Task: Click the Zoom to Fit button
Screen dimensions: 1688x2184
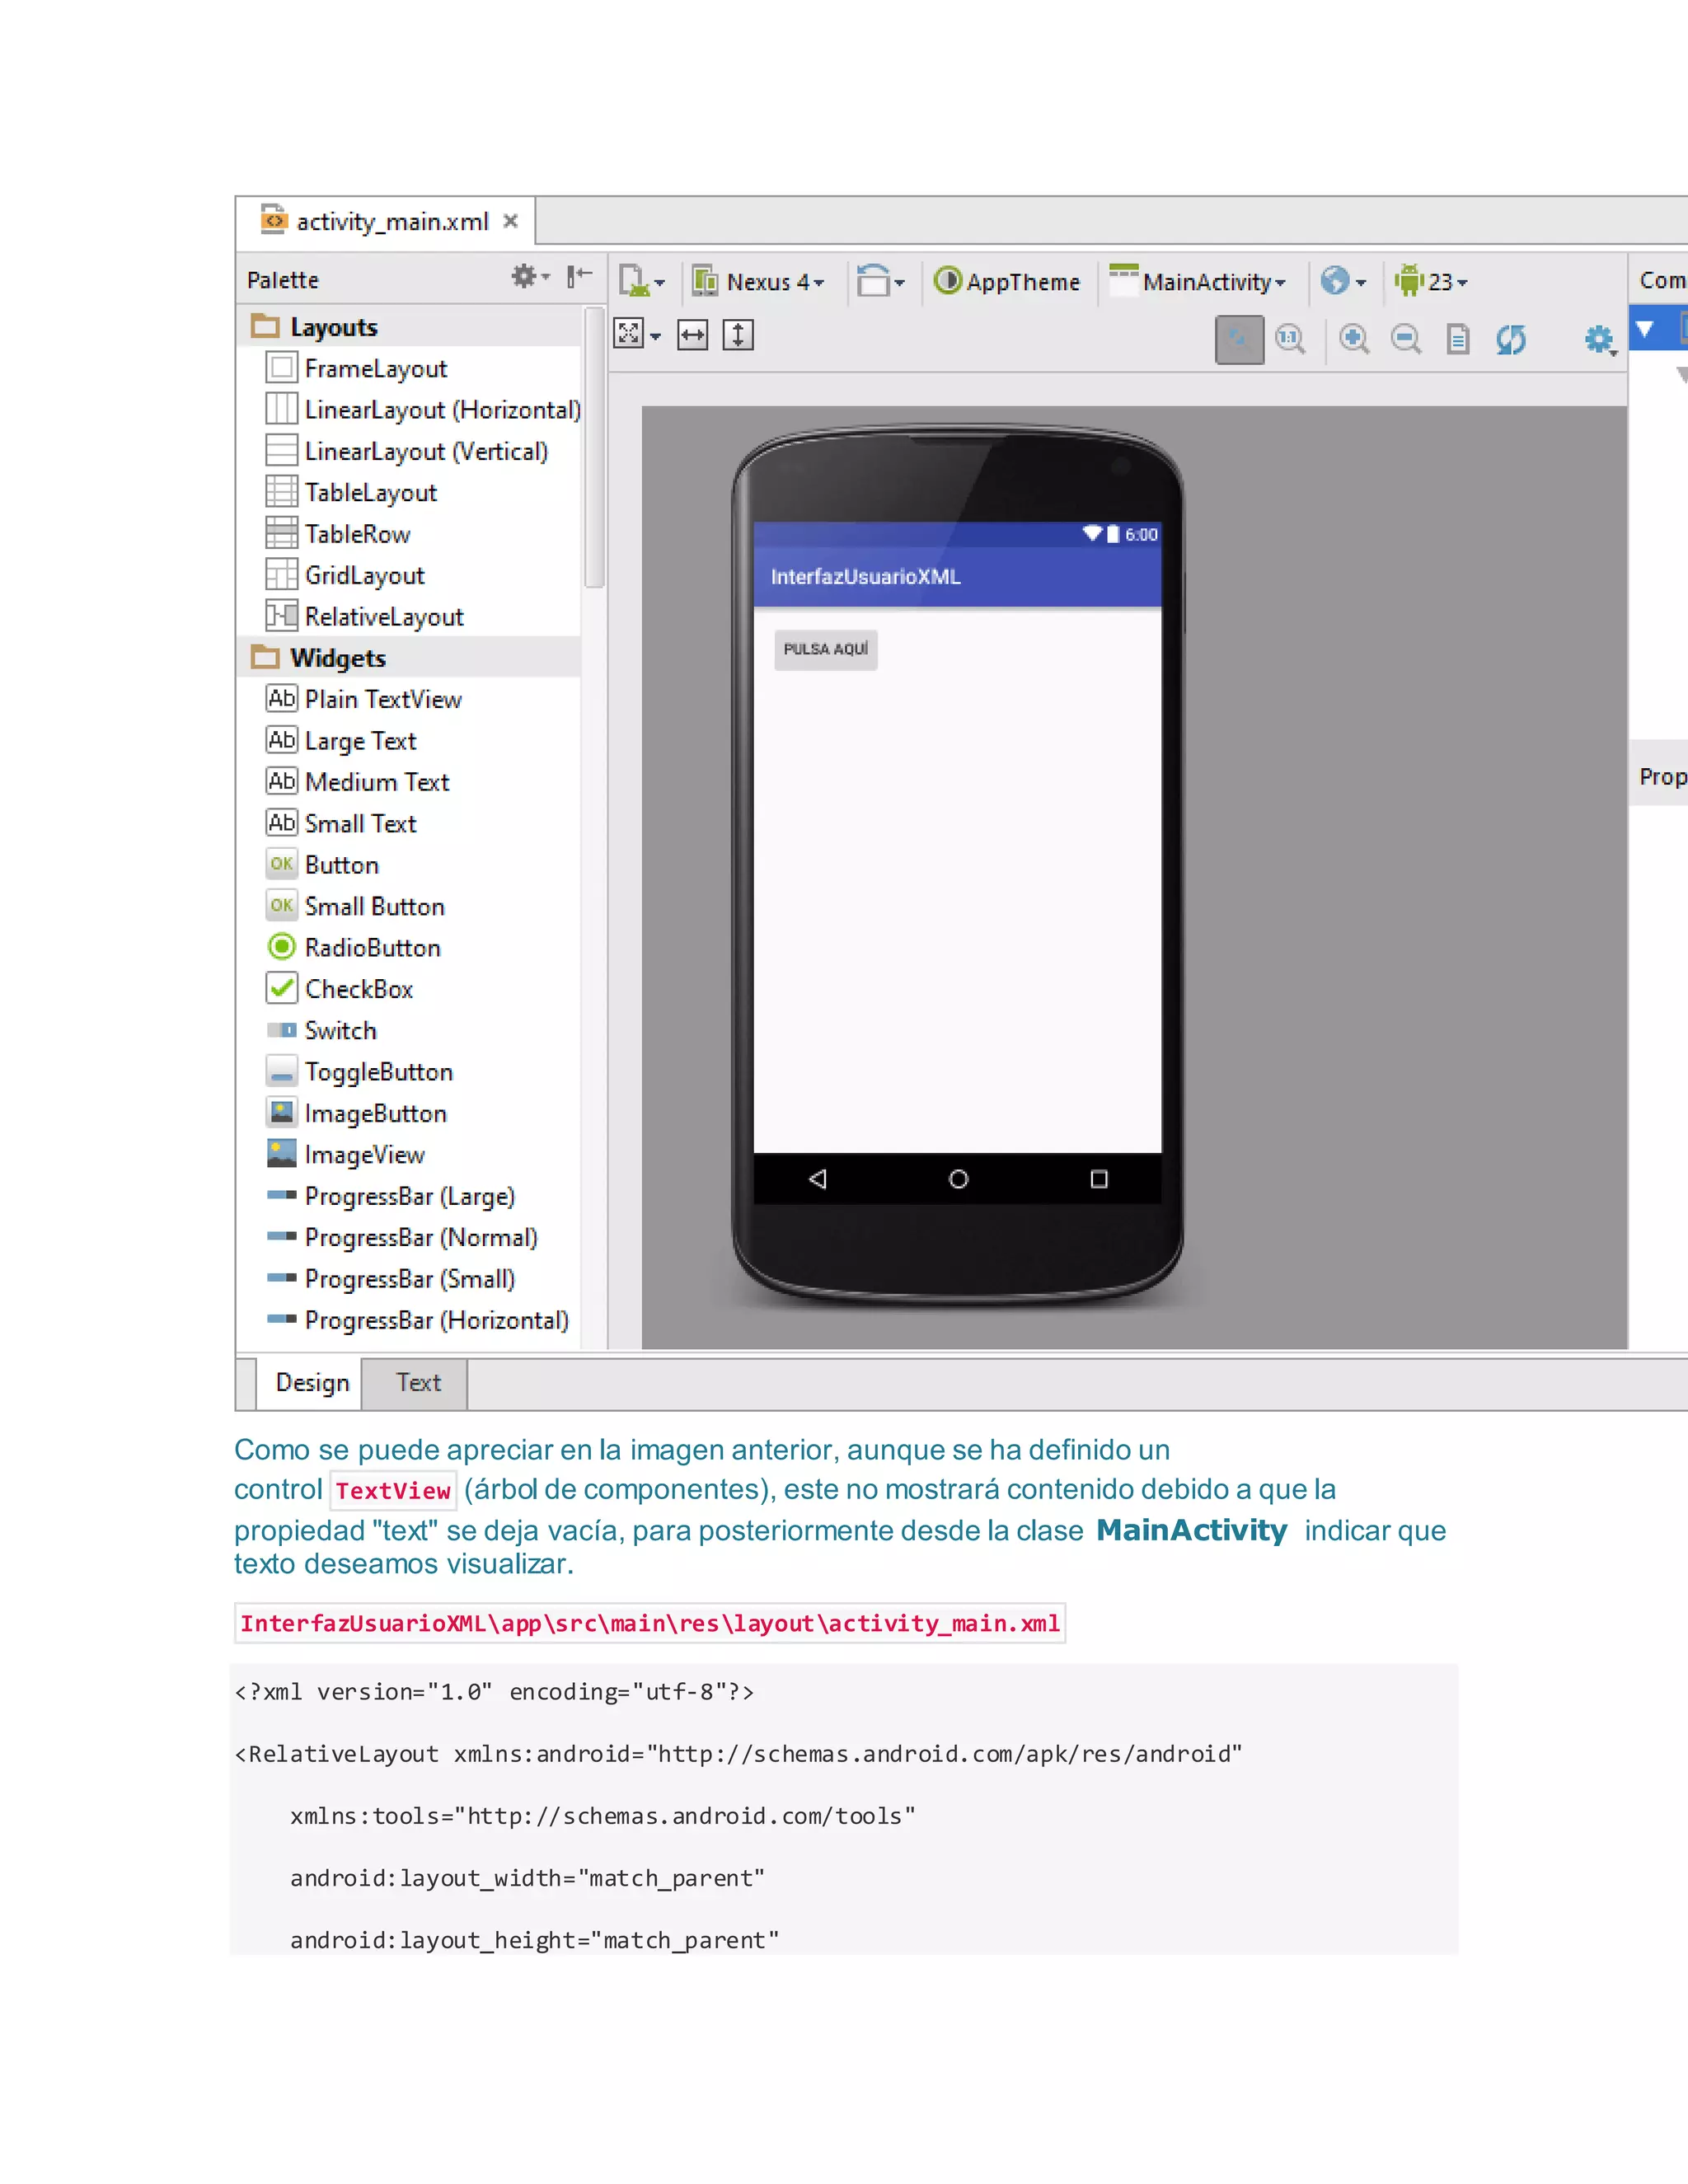Action: (1239, 340)
